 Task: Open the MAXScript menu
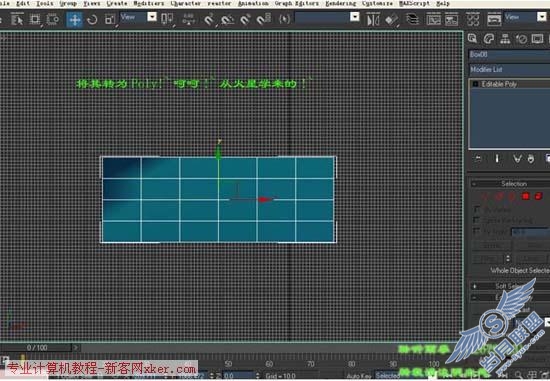click(414, 4)
